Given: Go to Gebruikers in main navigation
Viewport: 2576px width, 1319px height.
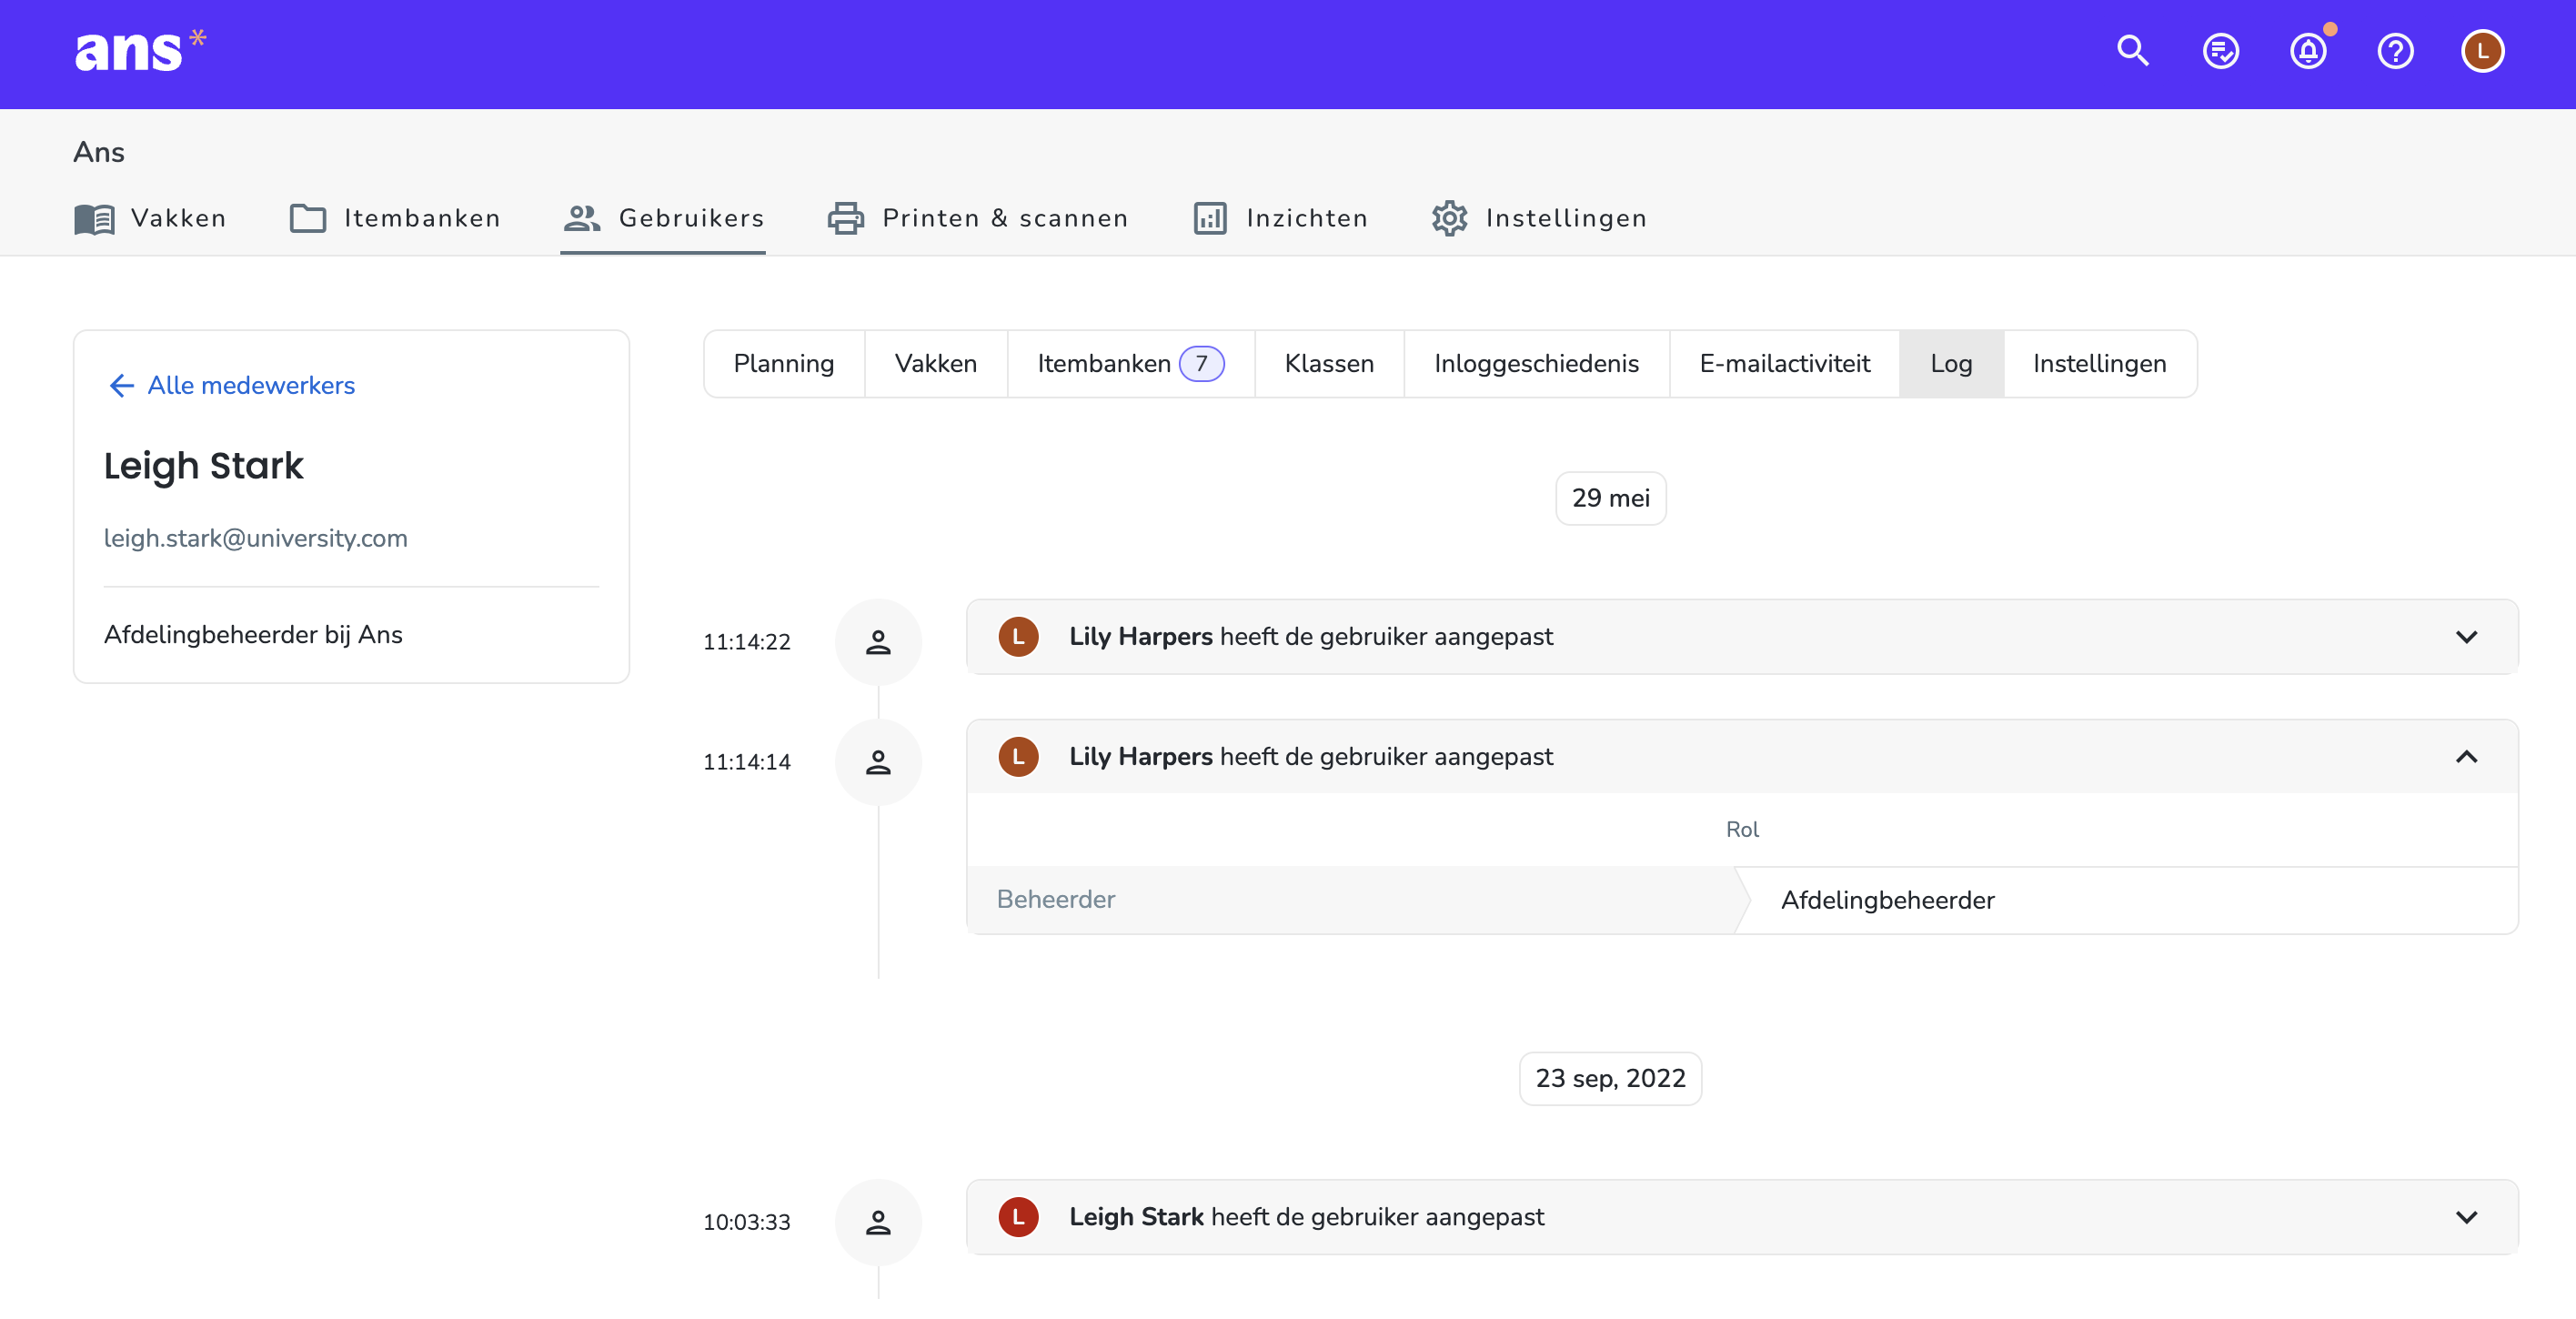Looking at the screenshot, I should coord(663,219).
